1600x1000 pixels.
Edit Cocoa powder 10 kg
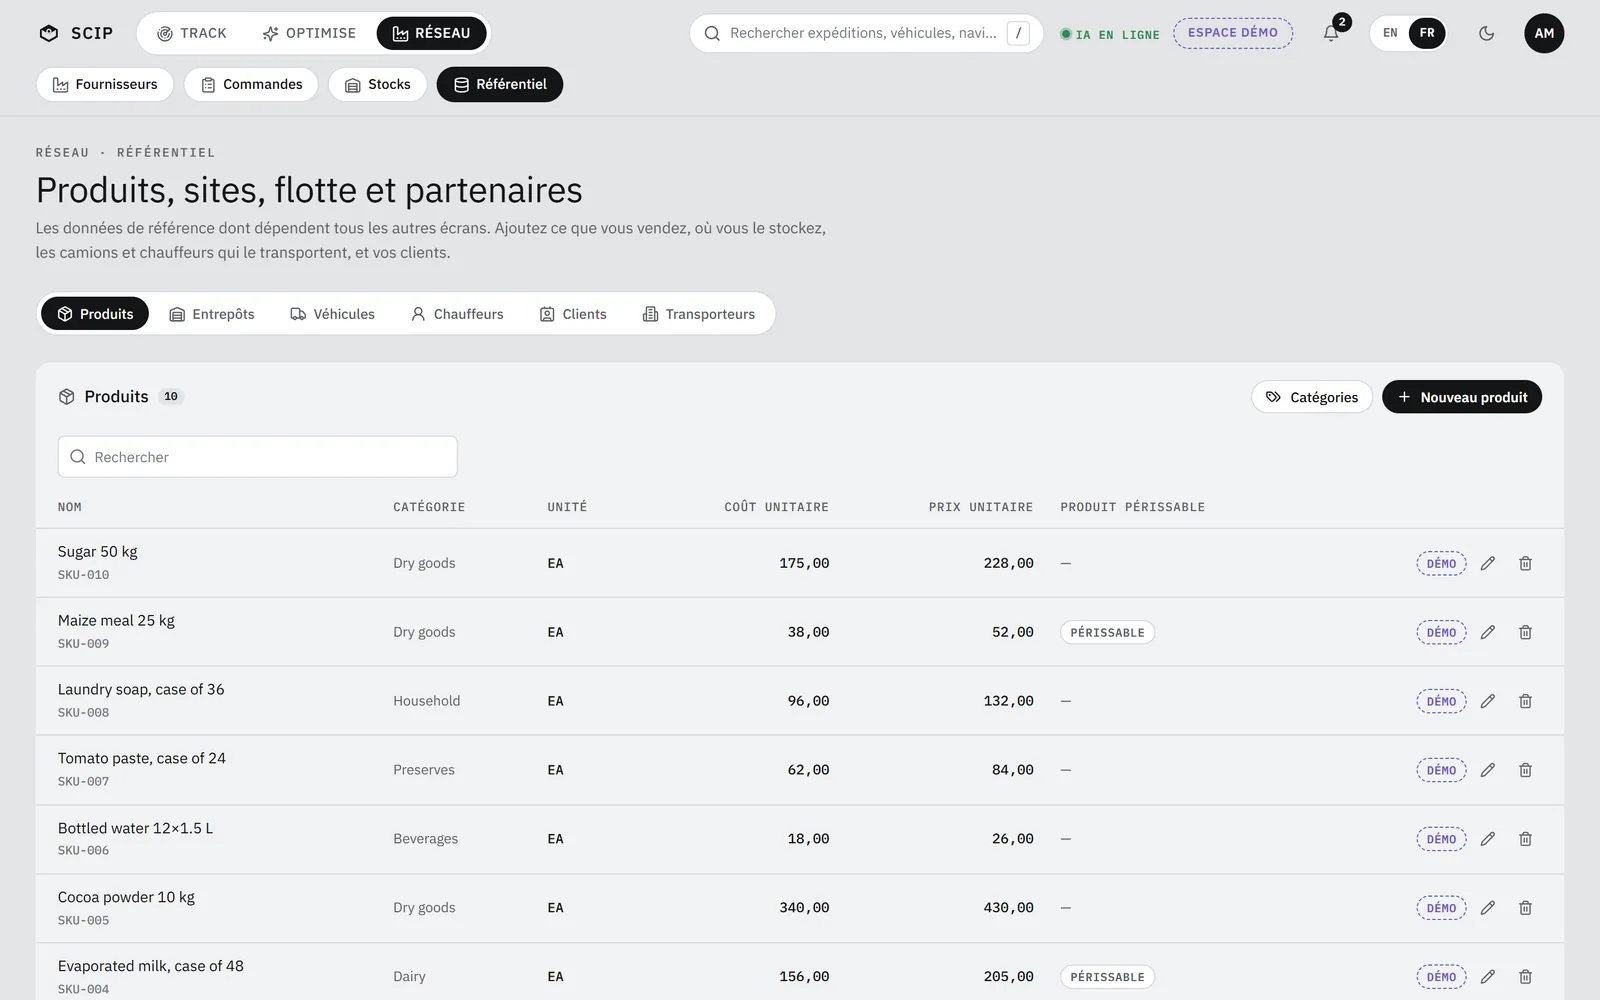tap(1488, 908)
